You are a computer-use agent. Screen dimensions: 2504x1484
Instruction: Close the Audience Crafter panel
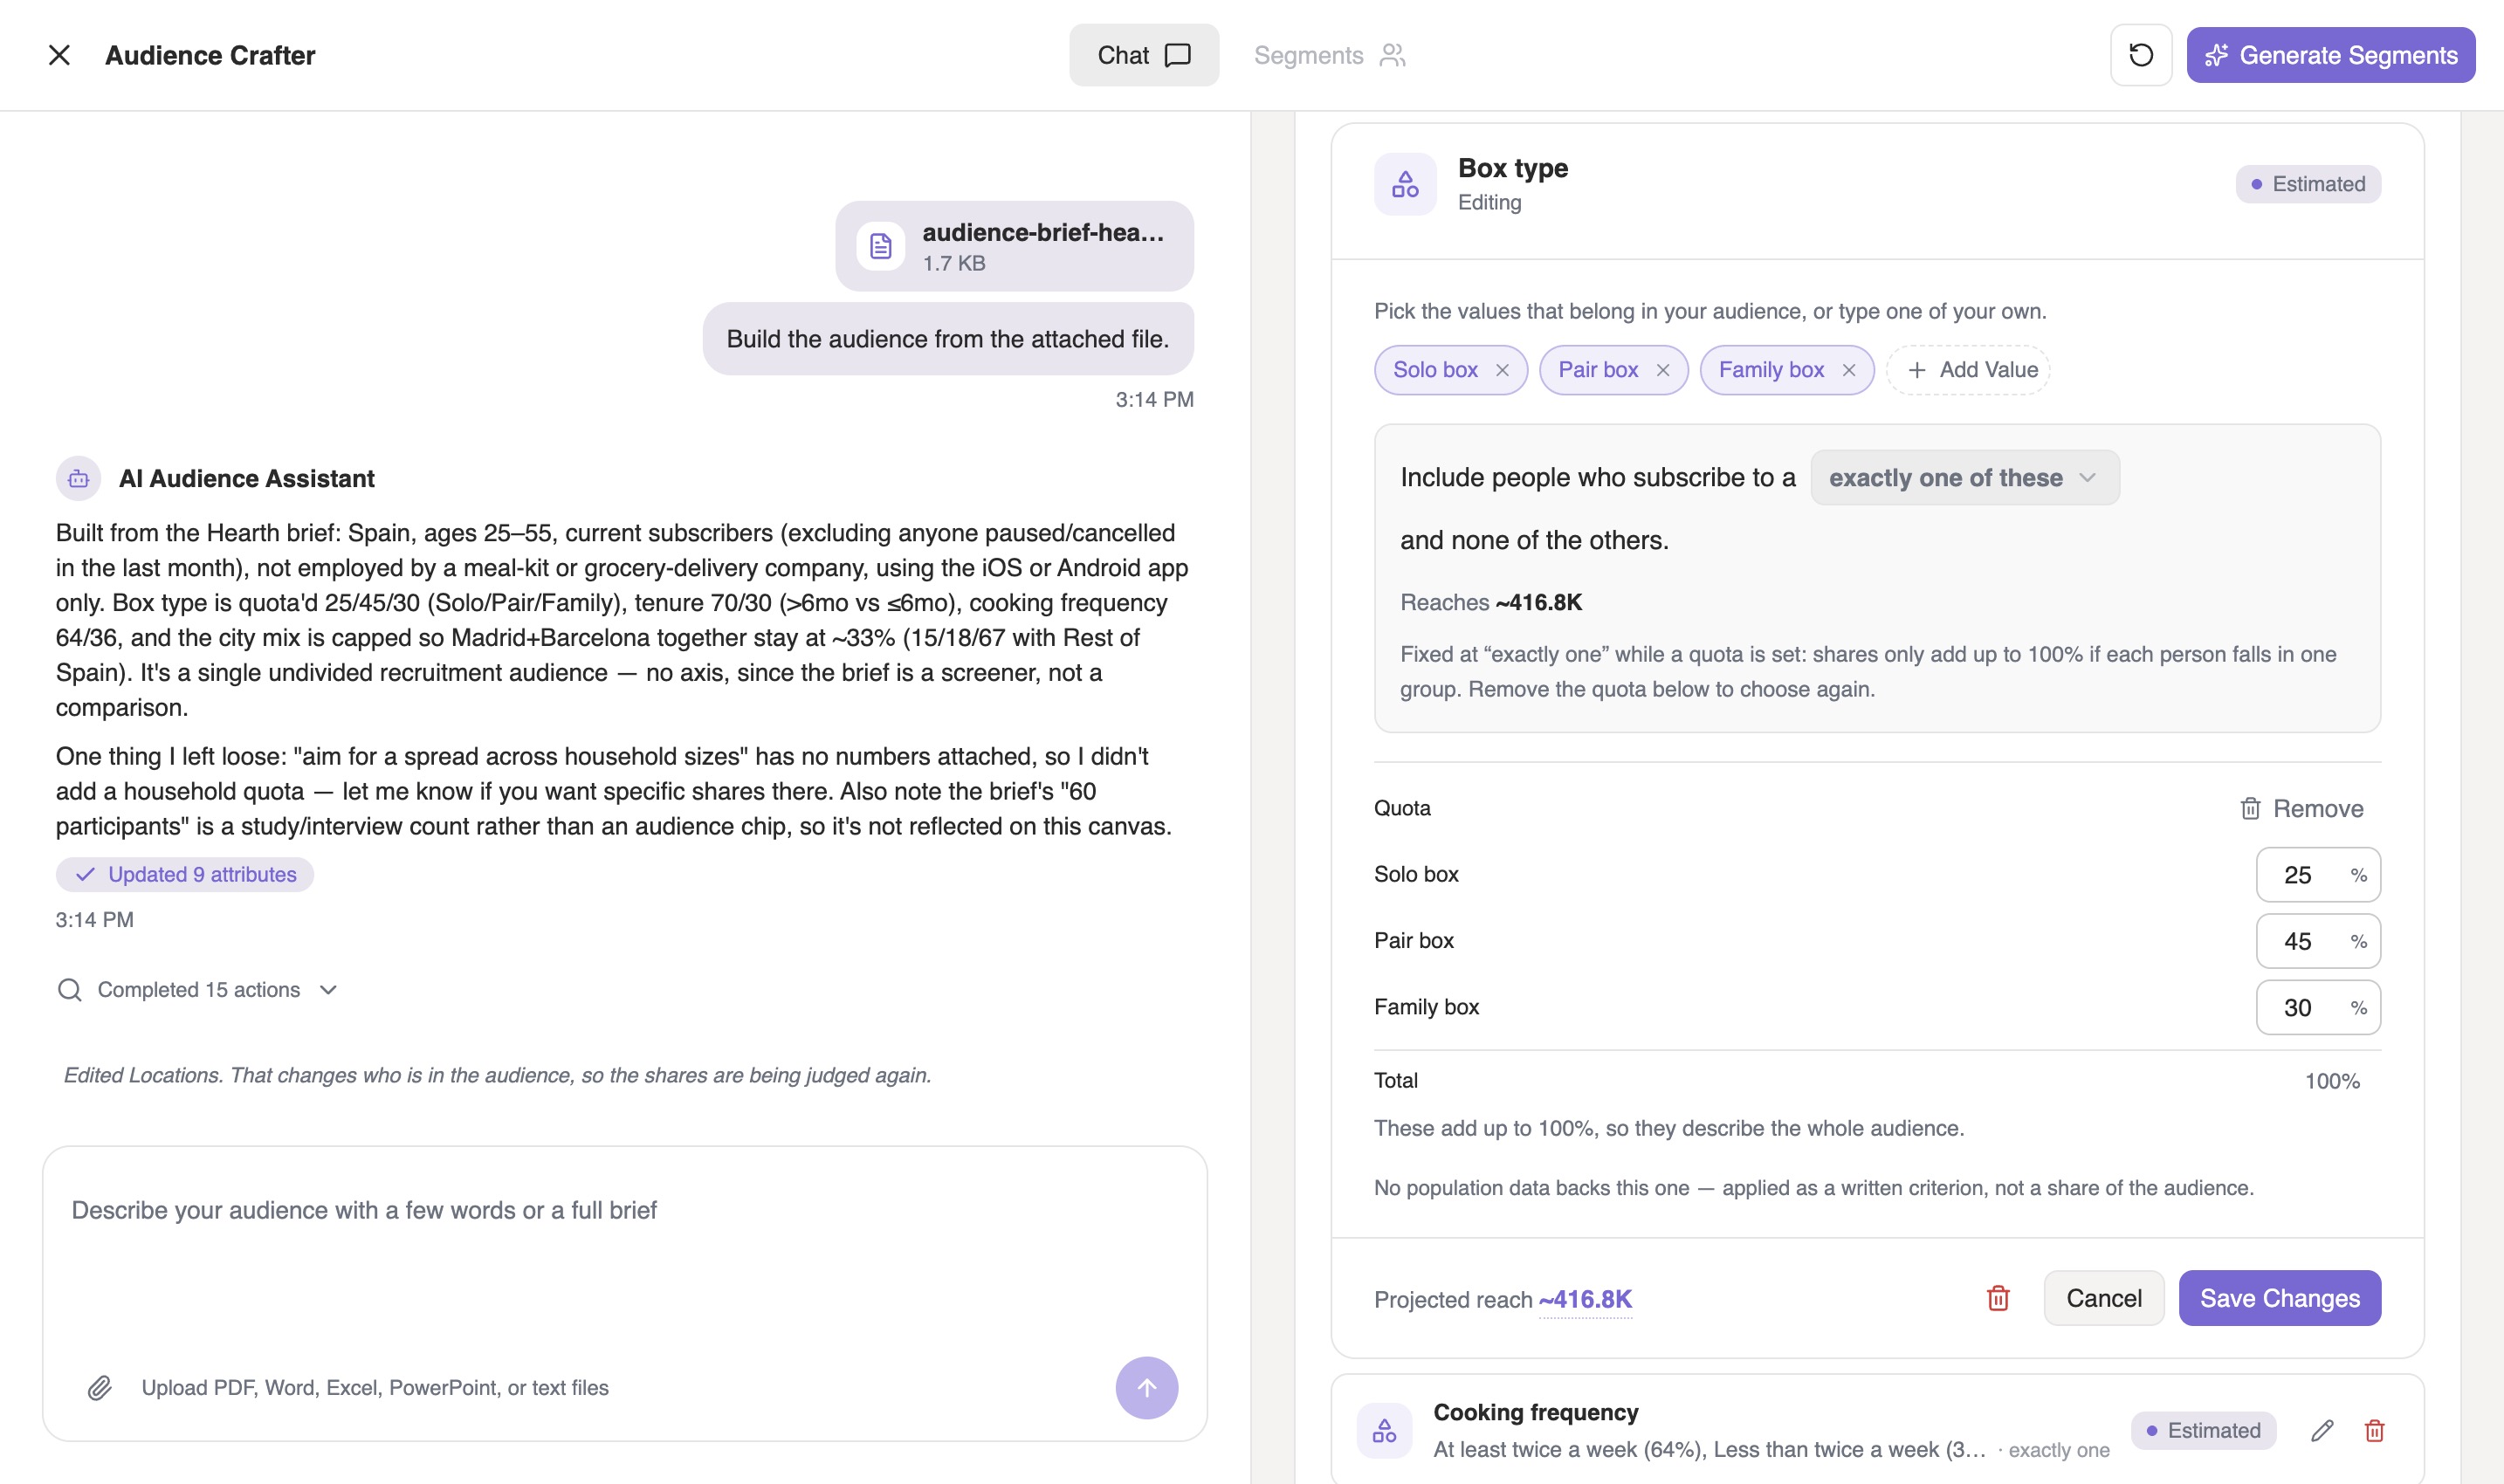(59, 55)
